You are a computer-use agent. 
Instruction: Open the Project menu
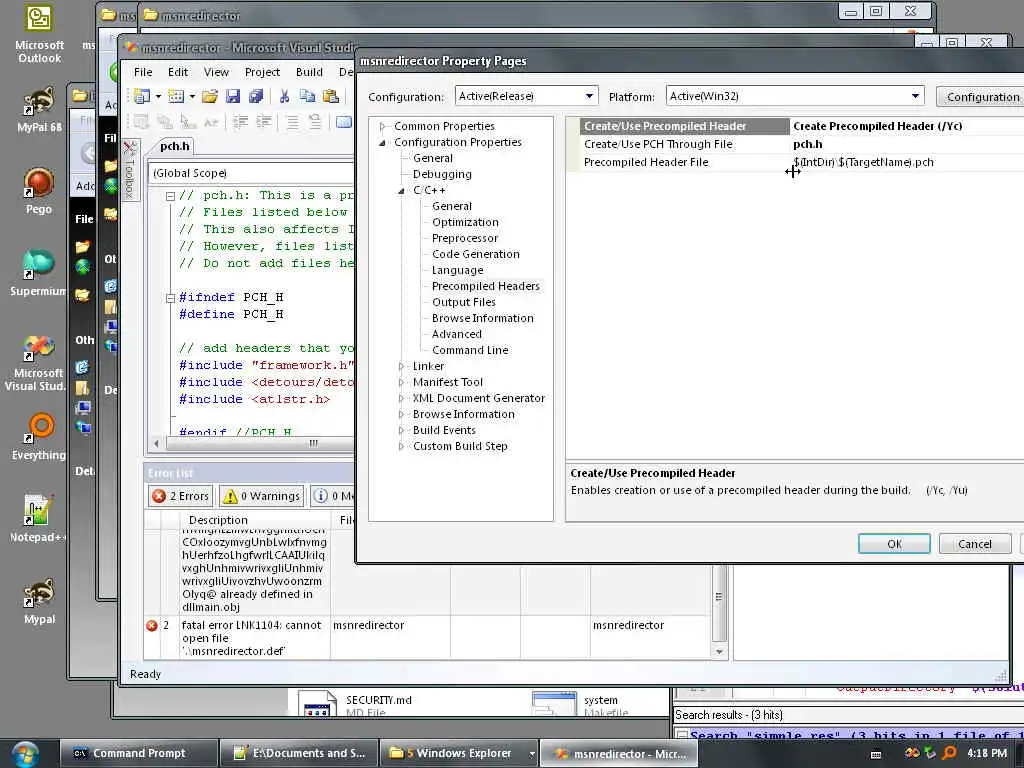[x=263, y=72]
